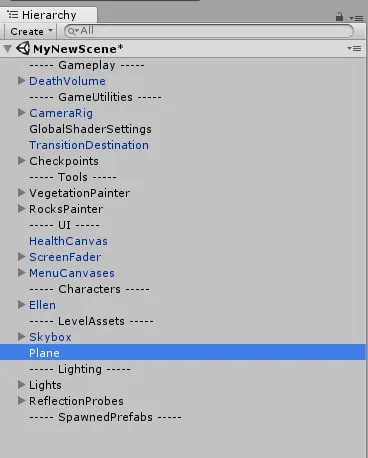Viewport: 368px width, 458px height.
Task: Open the Create dropdown
Action: (31, 31)
